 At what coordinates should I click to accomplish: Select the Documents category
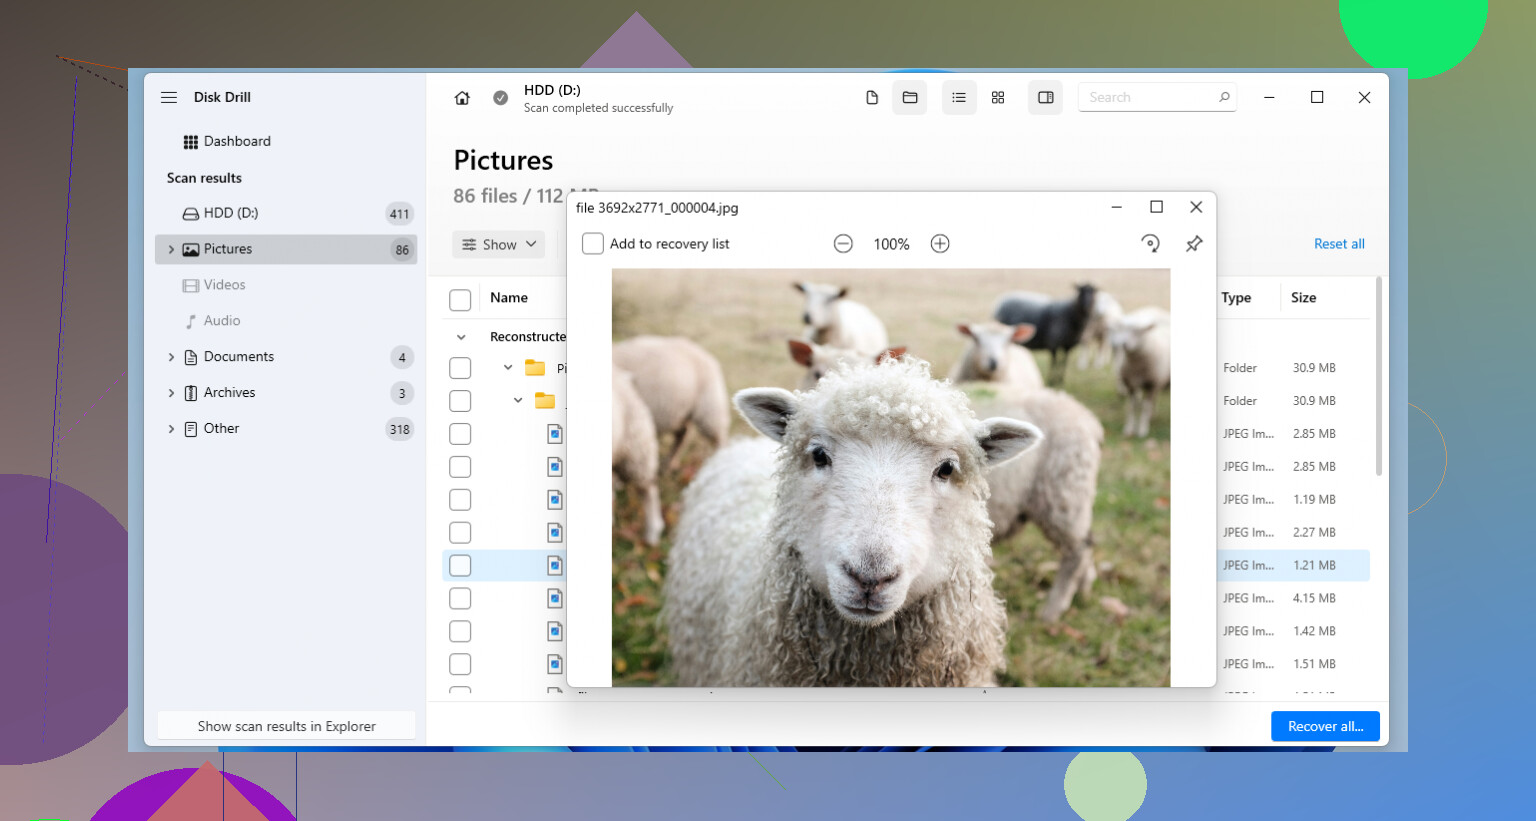click(286, 357)
